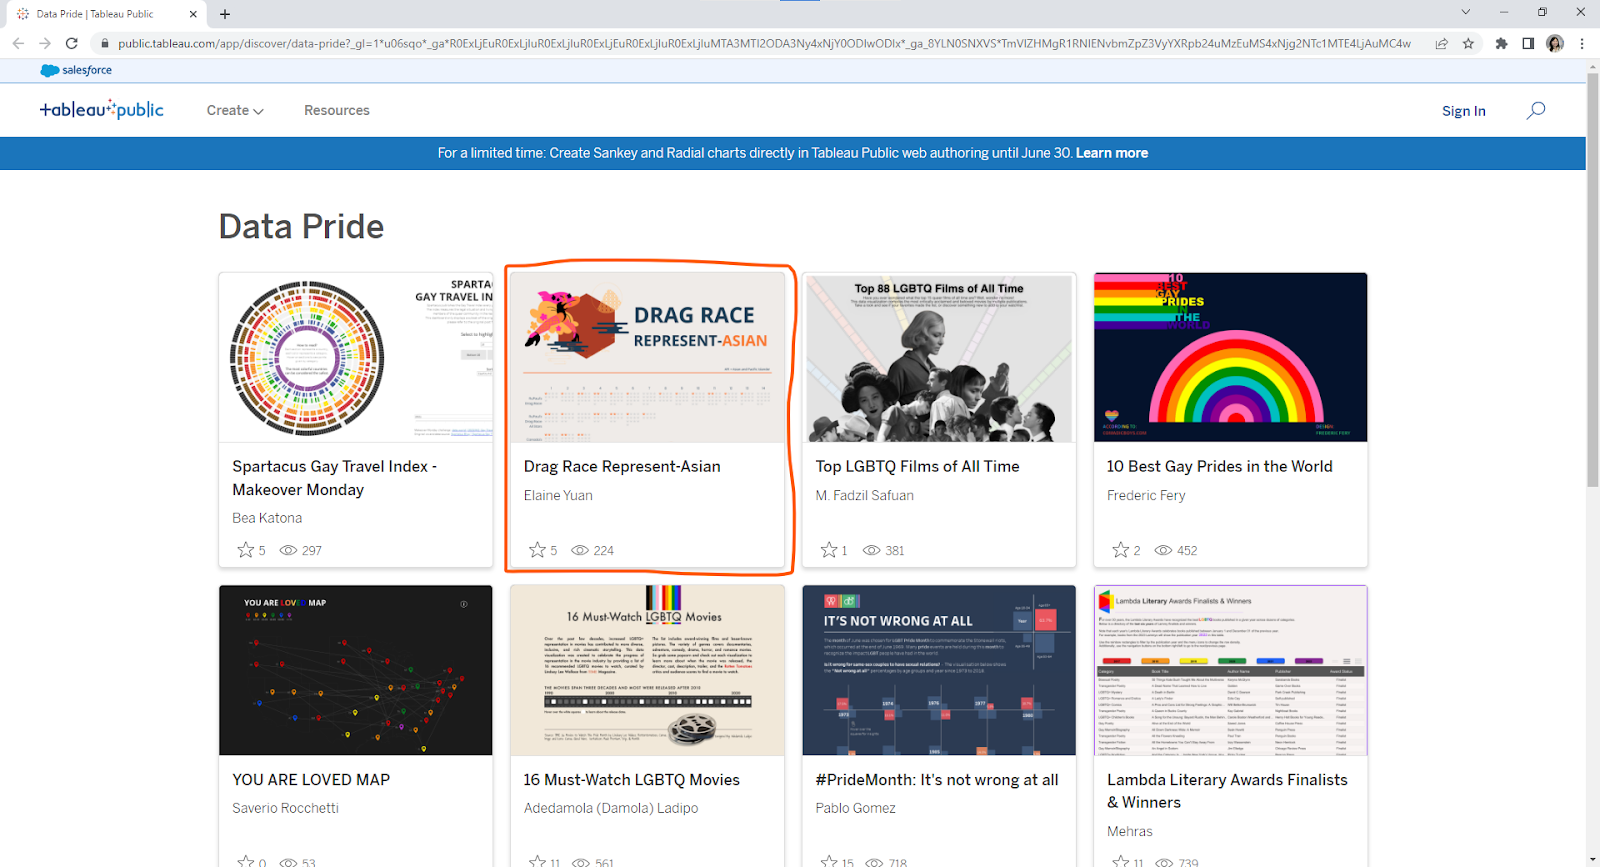
Task: Reload the page with the refresh icon
Action: tap(71, 43)
